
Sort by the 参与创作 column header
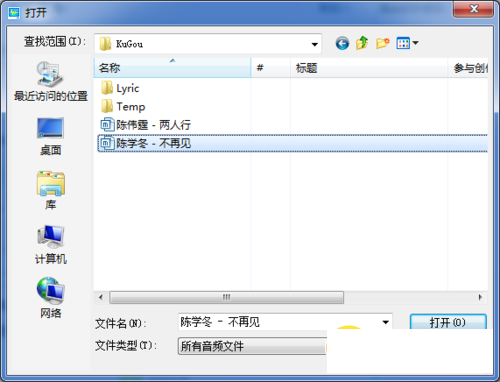coord(468,68)
